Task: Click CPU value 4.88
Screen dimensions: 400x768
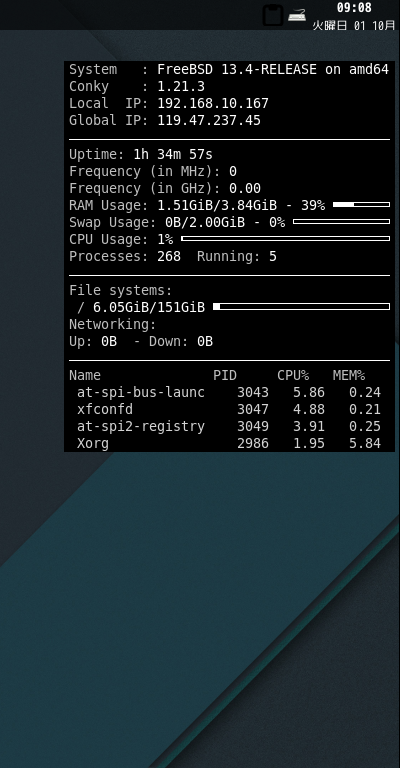Action: pyautogui.click(x=309, y=409)
